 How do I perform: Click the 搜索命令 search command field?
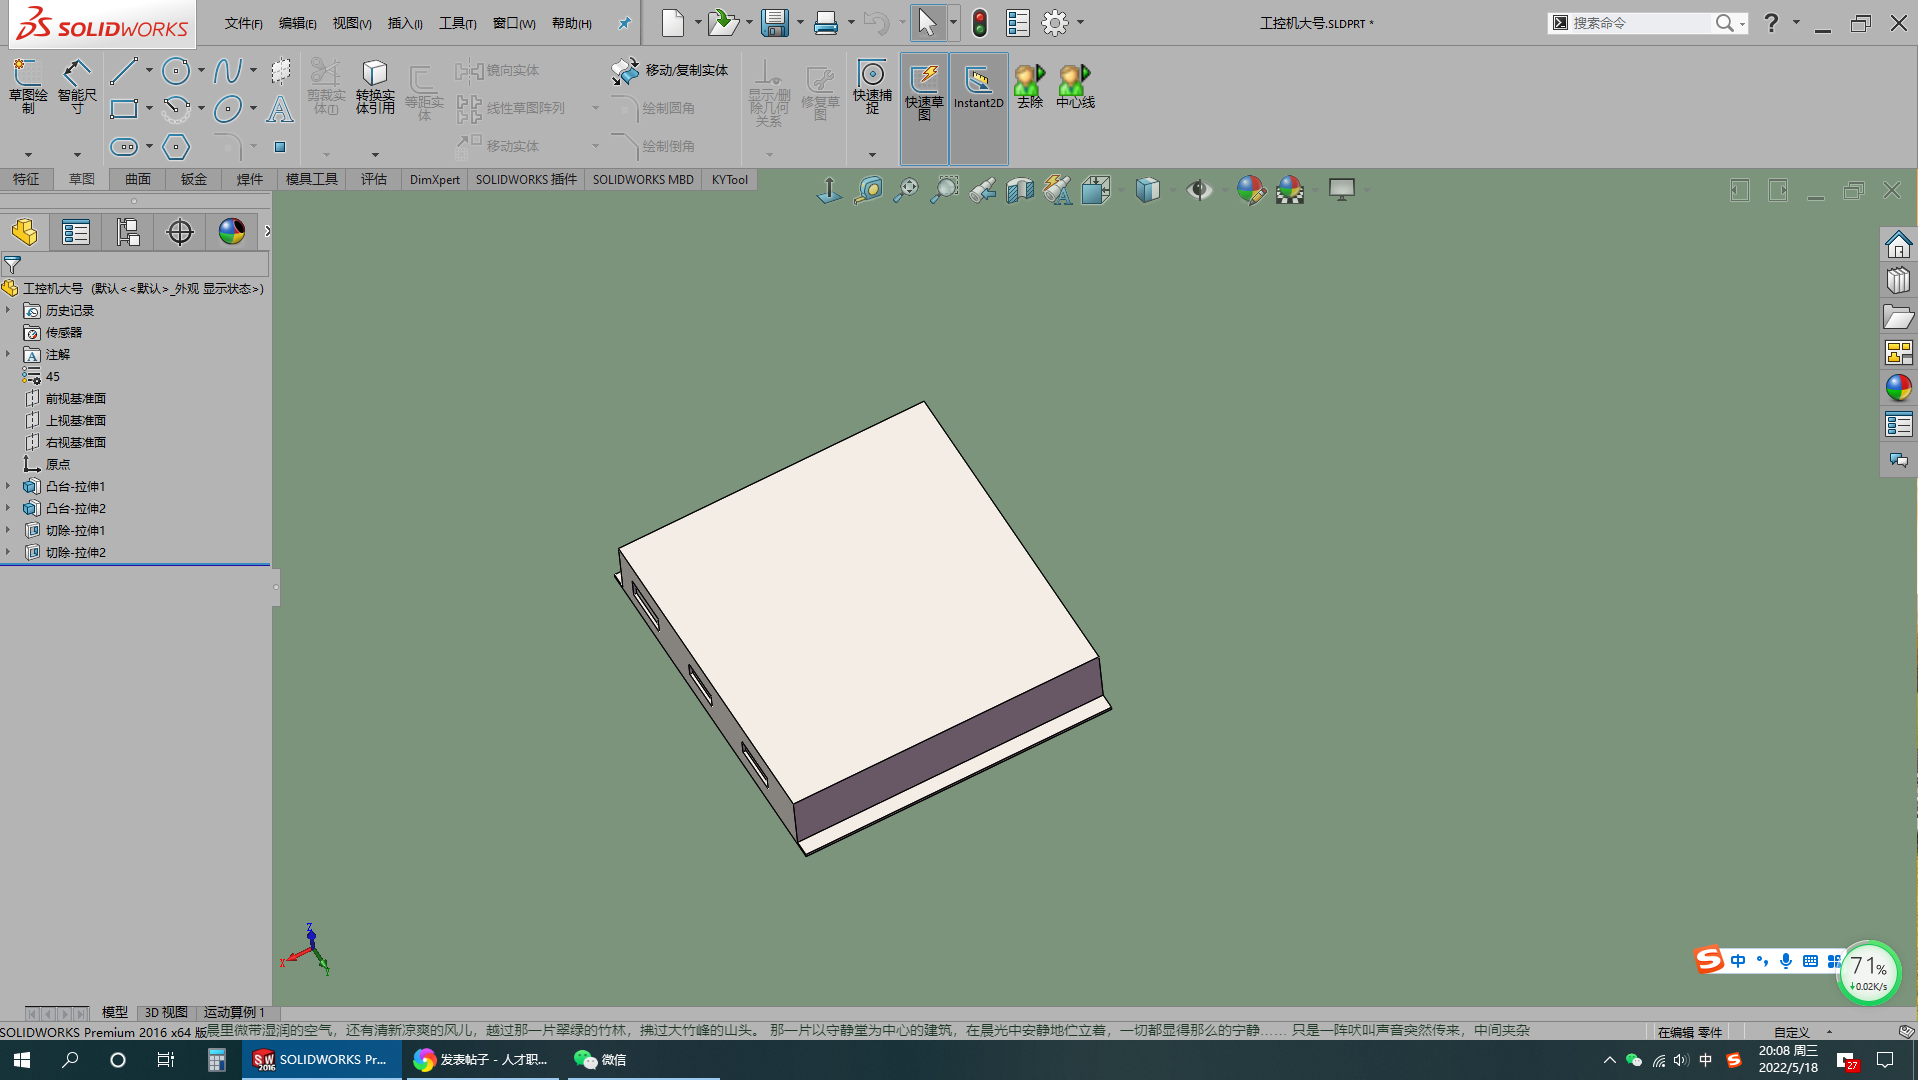[x=1640, y=23]
